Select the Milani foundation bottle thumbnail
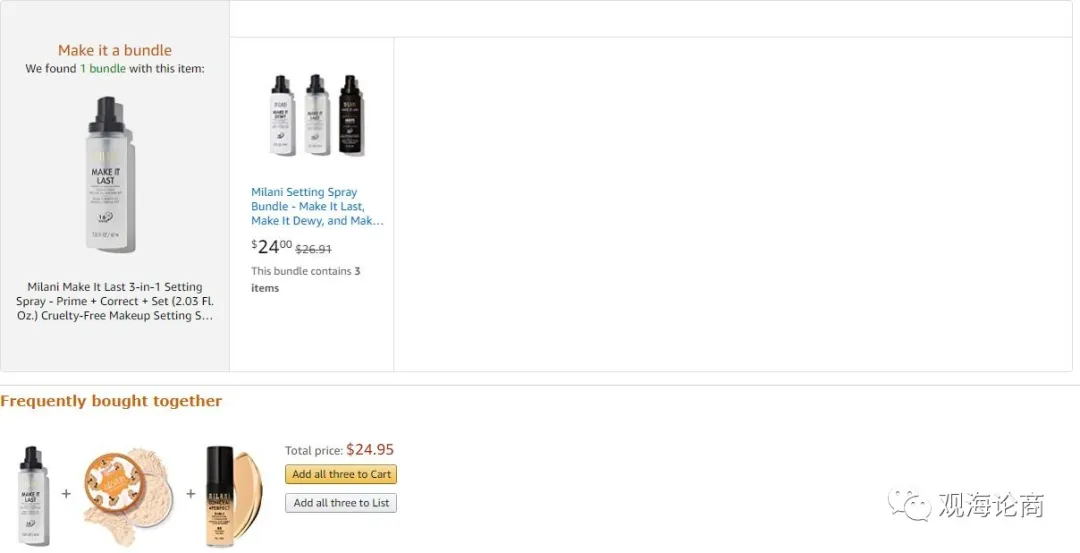The image size is (1080, 553). pos(230,496)
